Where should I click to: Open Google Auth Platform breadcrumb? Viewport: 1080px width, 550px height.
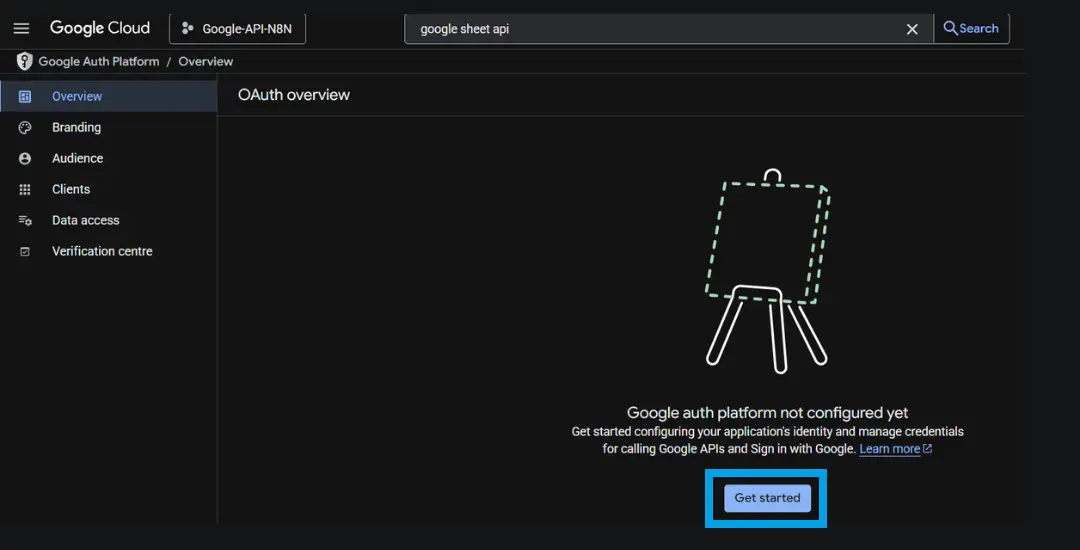coord(98,61)
